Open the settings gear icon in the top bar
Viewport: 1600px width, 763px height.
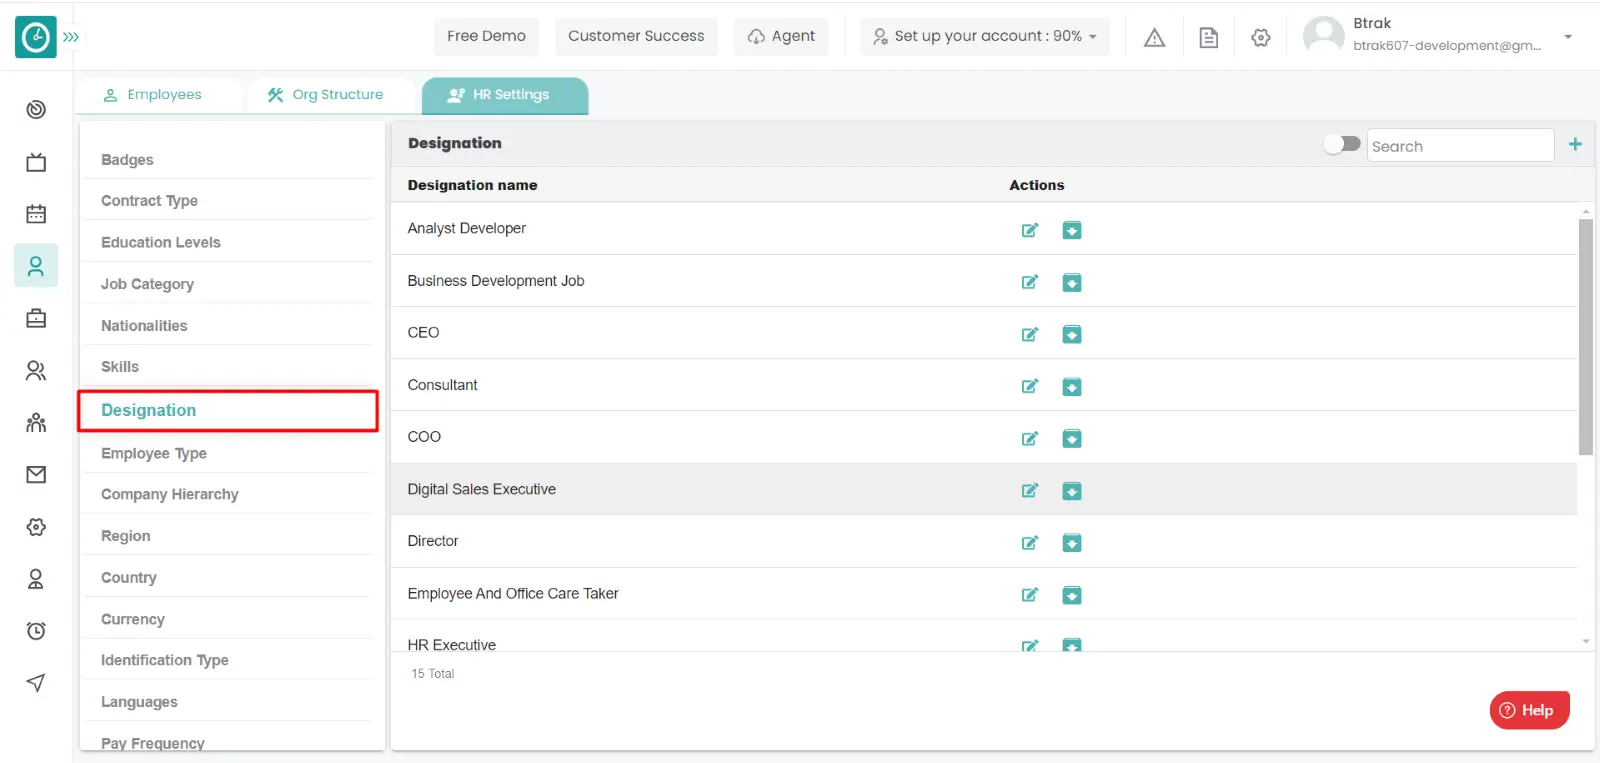[x=1261, y=38]
